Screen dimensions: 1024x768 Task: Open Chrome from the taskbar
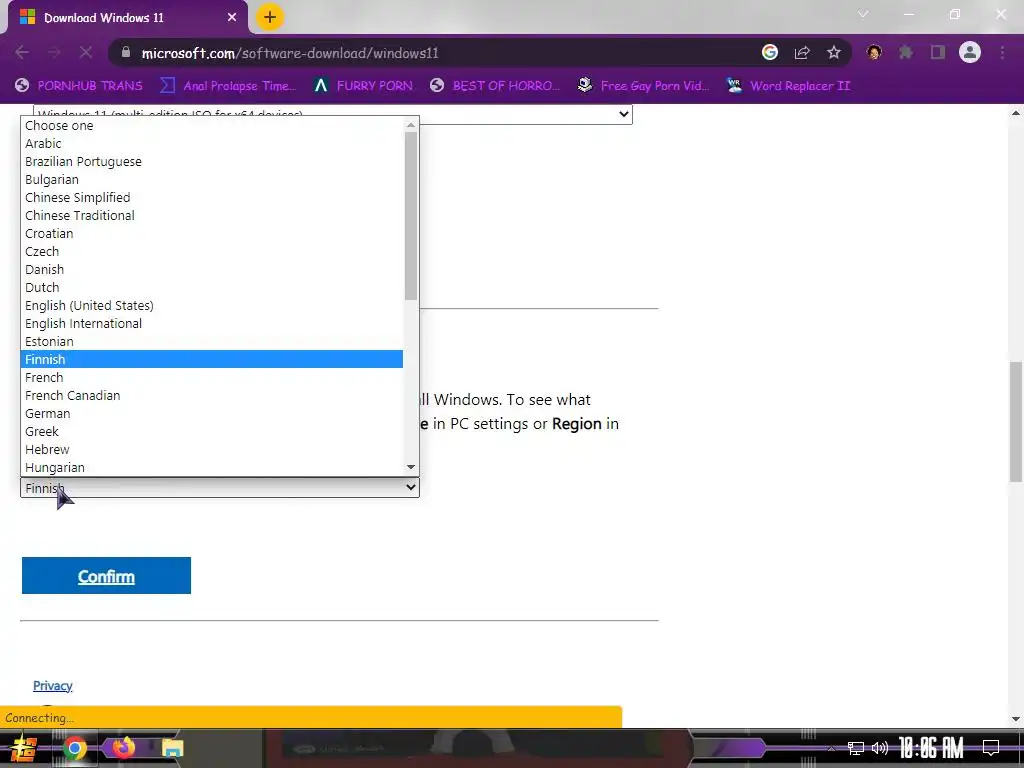tap(74, 748)
